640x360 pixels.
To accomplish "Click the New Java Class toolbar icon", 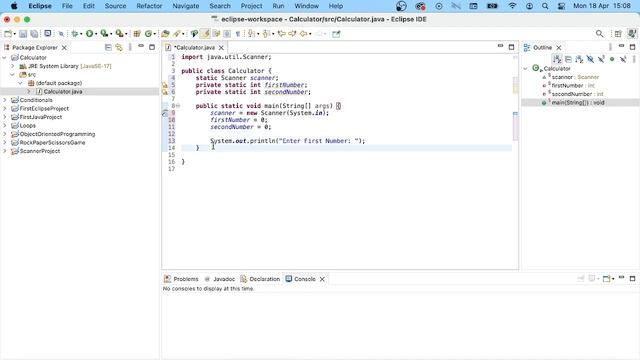I will (x=148, y=34).
